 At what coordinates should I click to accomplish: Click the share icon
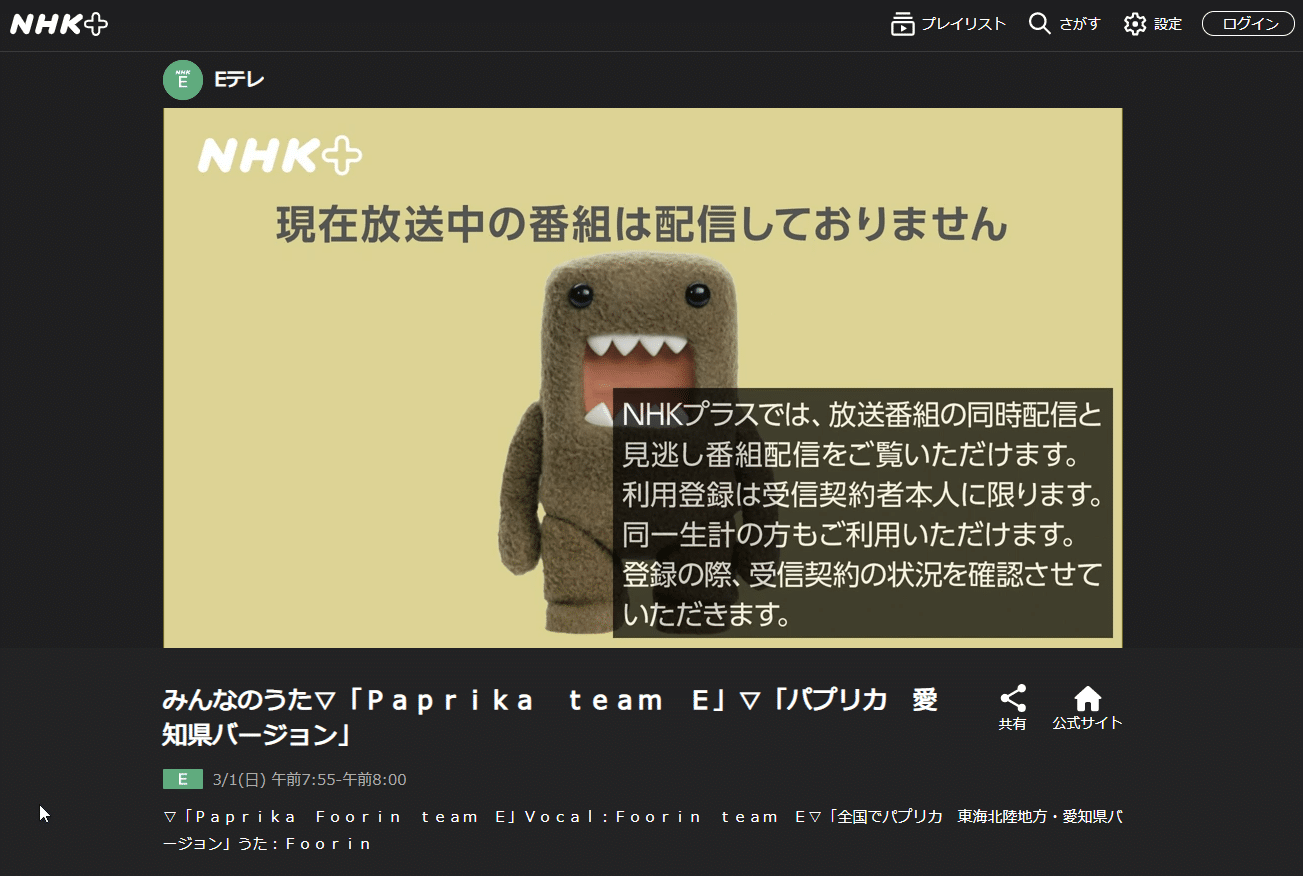1013,698
